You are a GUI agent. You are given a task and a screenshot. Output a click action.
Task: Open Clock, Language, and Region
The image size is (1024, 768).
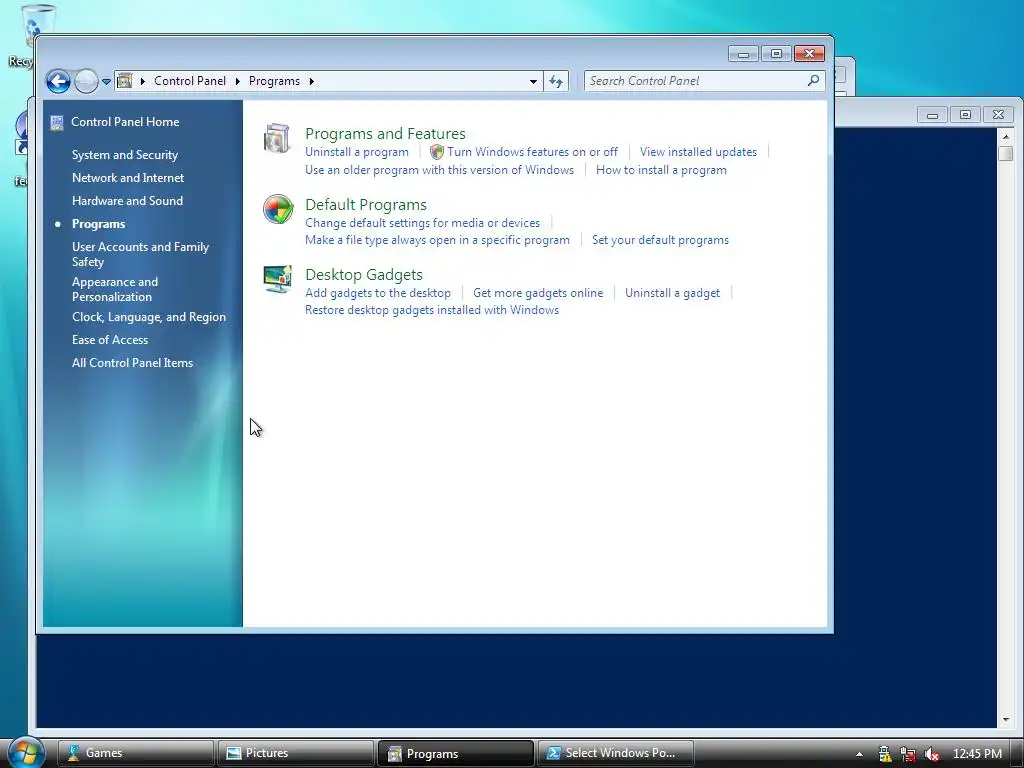pyautogui.click(x=149, y=317)
